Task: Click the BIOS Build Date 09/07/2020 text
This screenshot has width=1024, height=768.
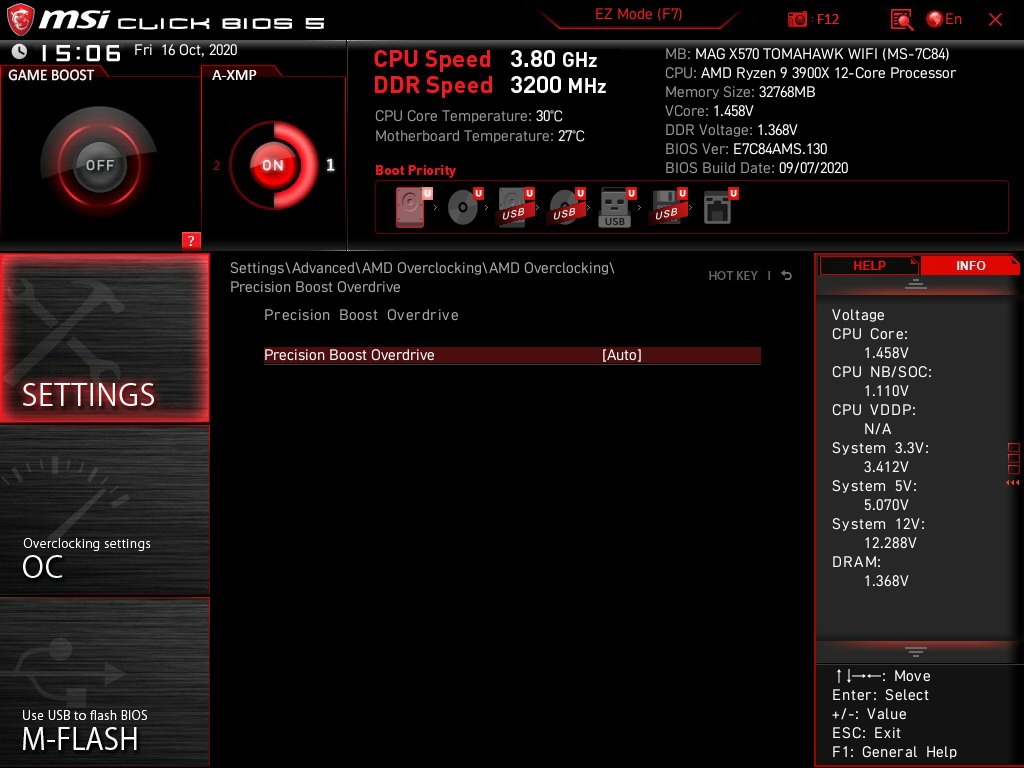Action: pyautogui.click(x=756, y=168)
